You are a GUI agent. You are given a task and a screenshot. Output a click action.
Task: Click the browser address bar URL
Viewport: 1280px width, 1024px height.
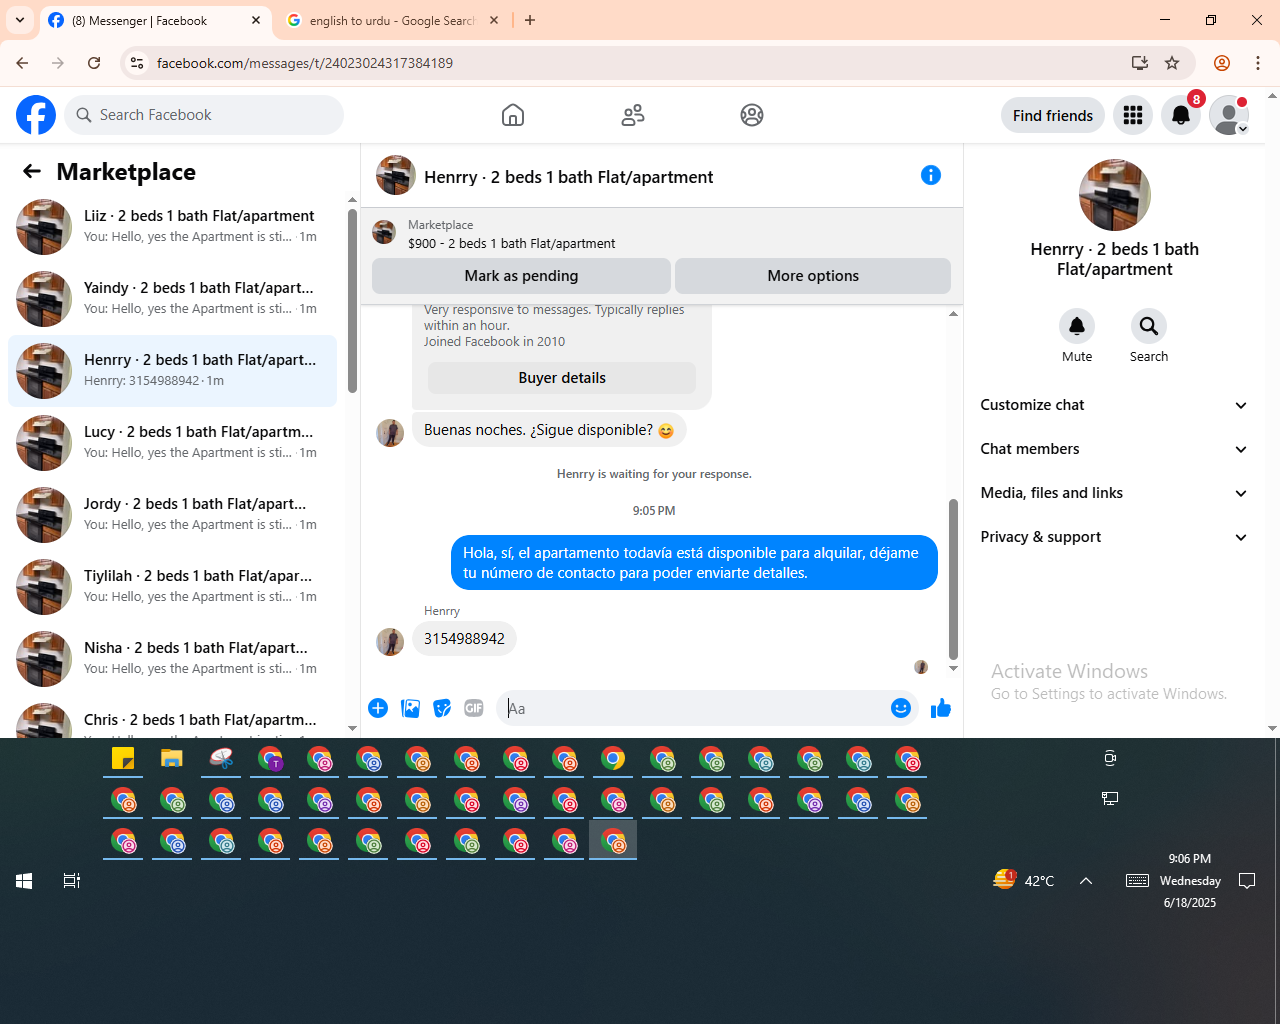[x=305, y=63]
